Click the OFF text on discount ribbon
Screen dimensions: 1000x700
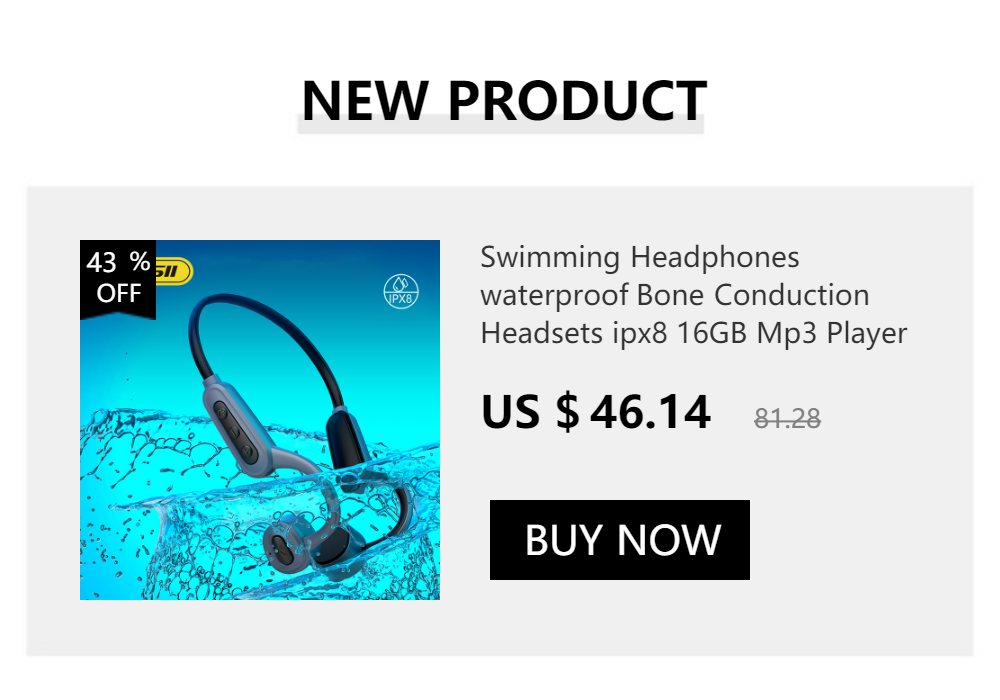119,293
